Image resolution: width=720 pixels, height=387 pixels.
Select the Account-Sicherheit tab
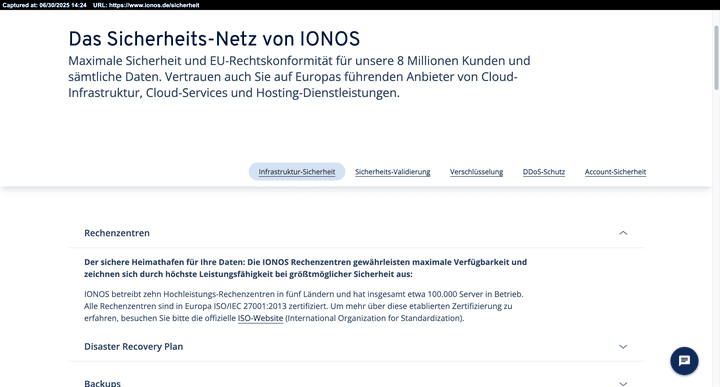[615, 172]
